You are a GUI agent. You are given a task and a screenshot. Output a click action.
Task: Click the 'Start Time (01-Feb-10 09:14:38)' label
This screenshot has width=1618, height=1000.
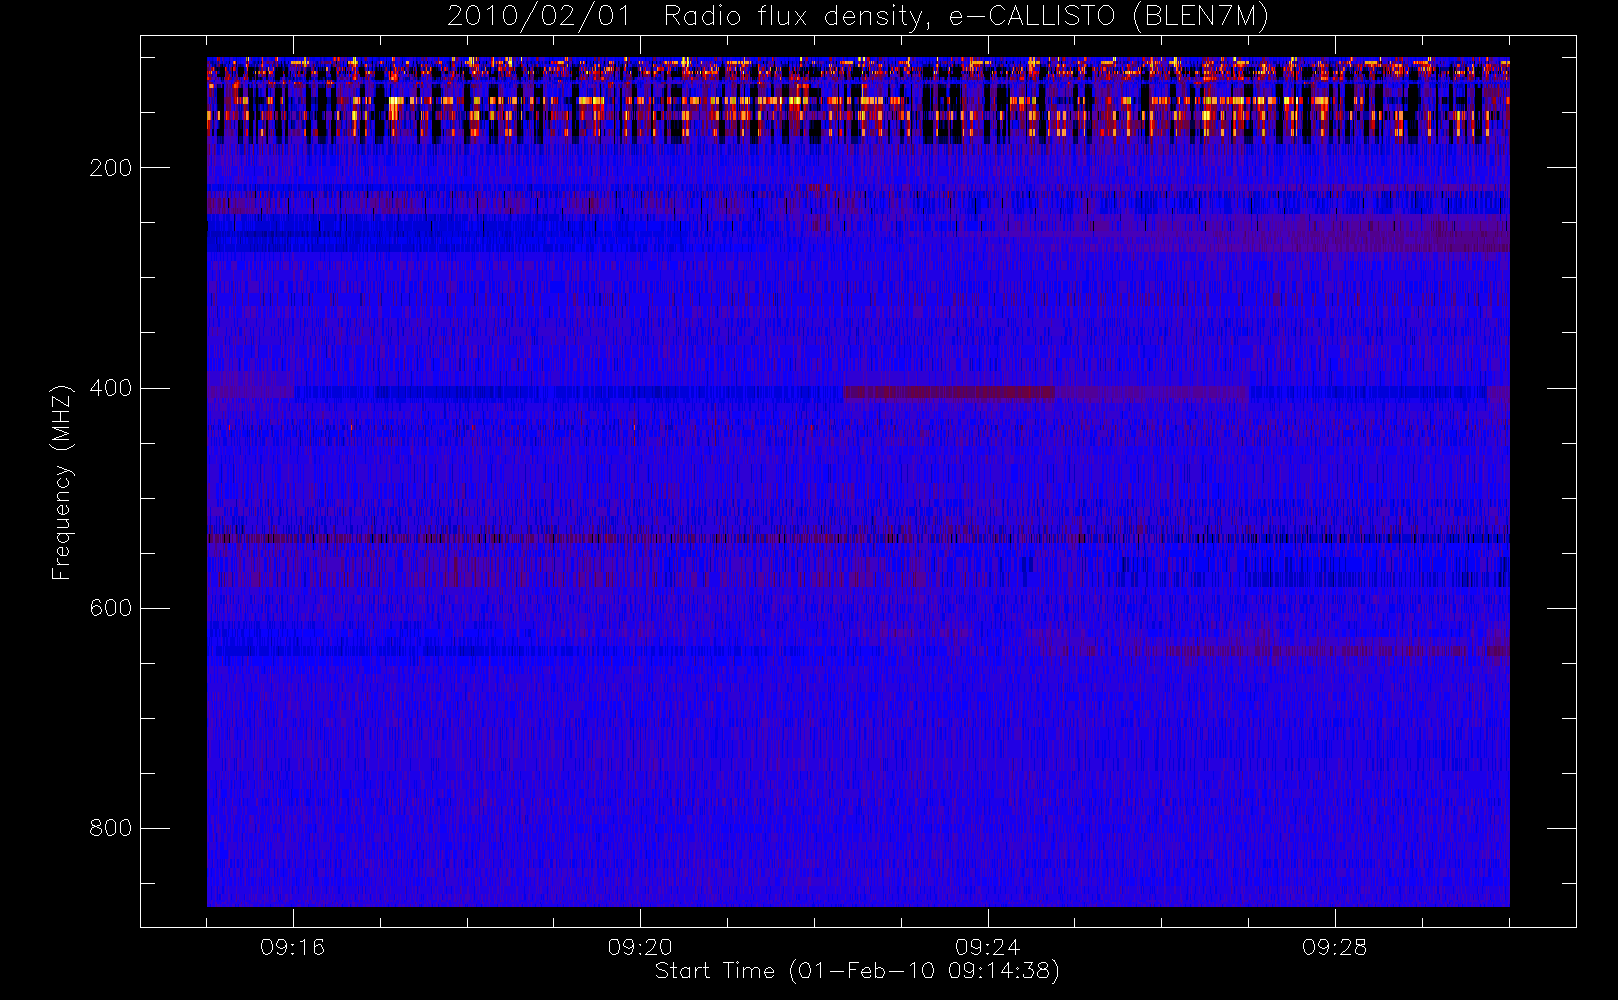pyautogui.click(x=857, y=971)
